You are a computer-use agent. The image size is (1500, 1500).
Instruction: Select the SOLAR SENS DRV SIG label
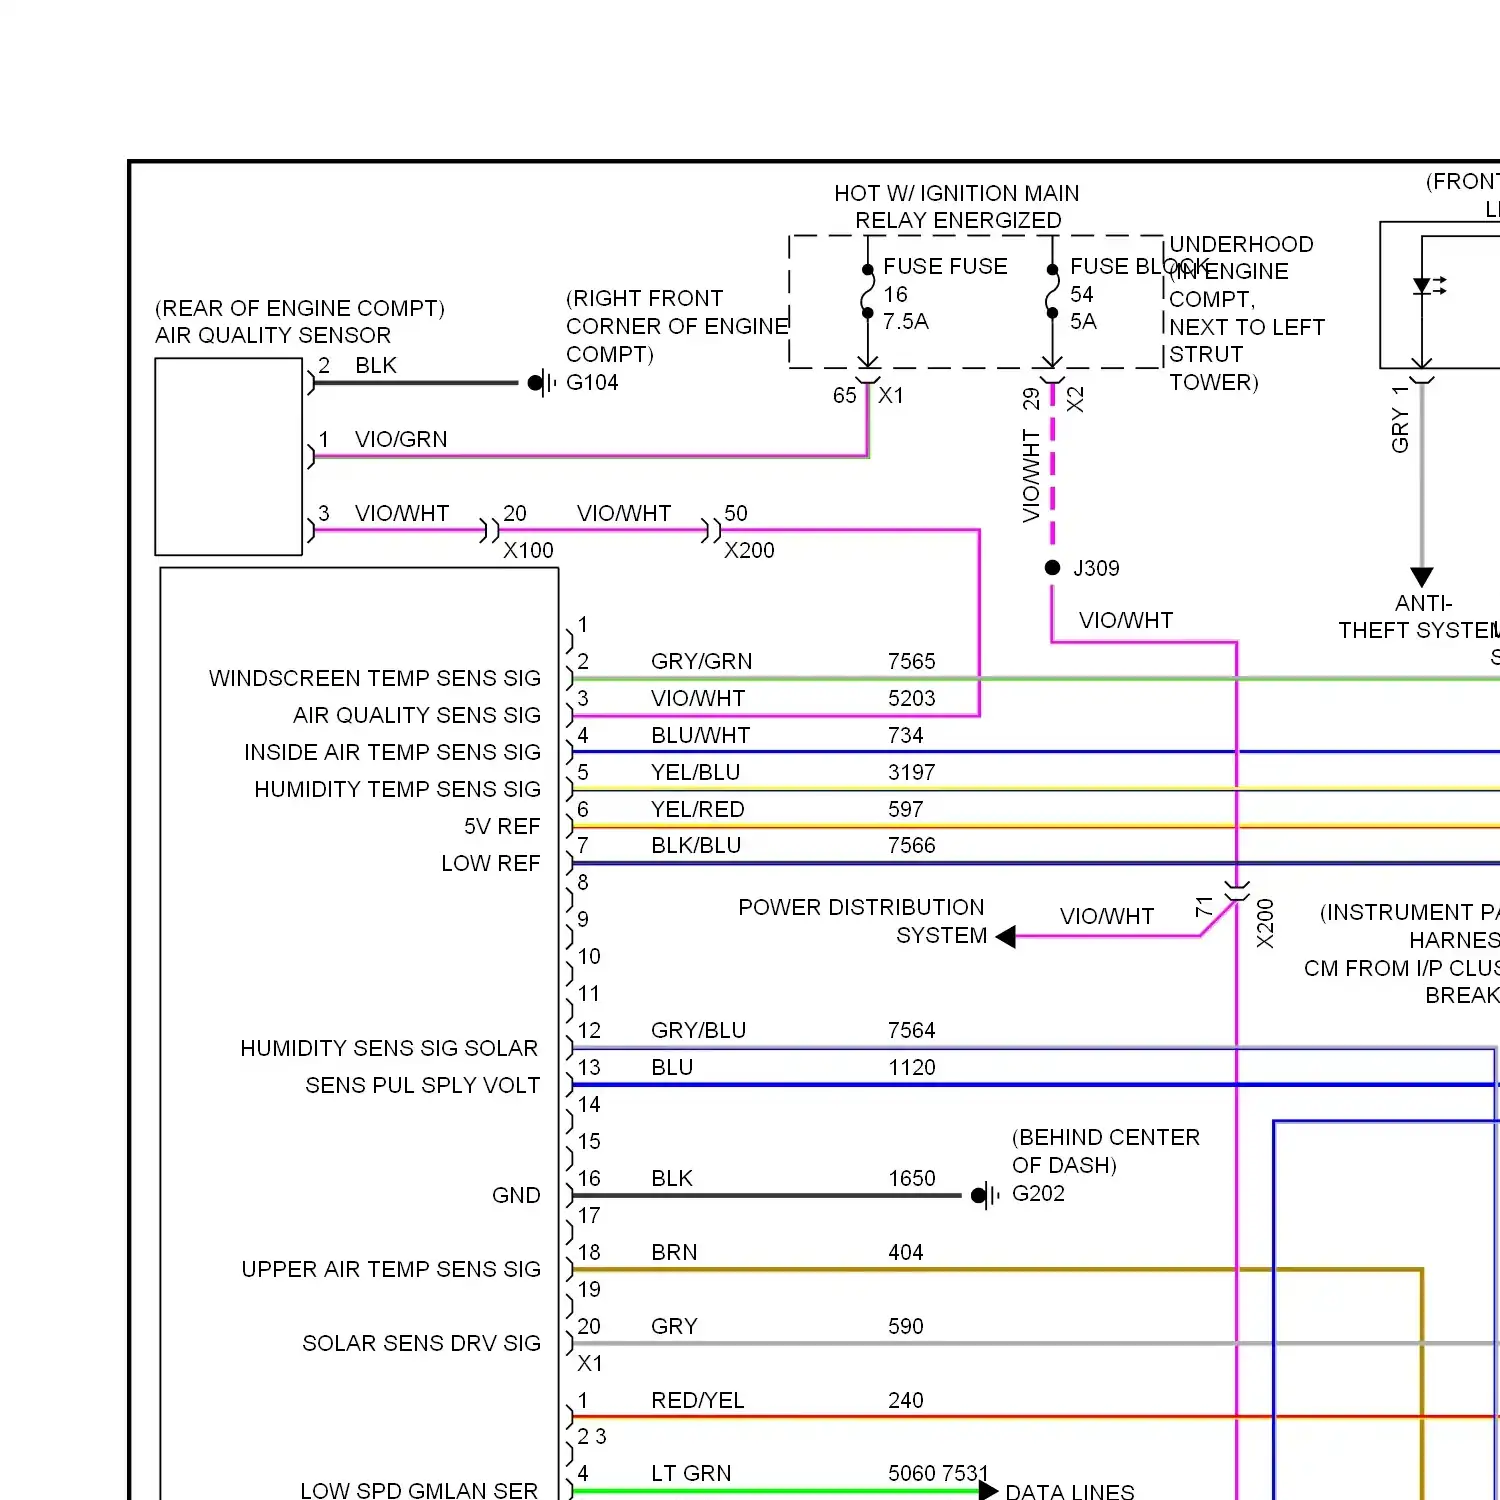[x=421, y=1343]
